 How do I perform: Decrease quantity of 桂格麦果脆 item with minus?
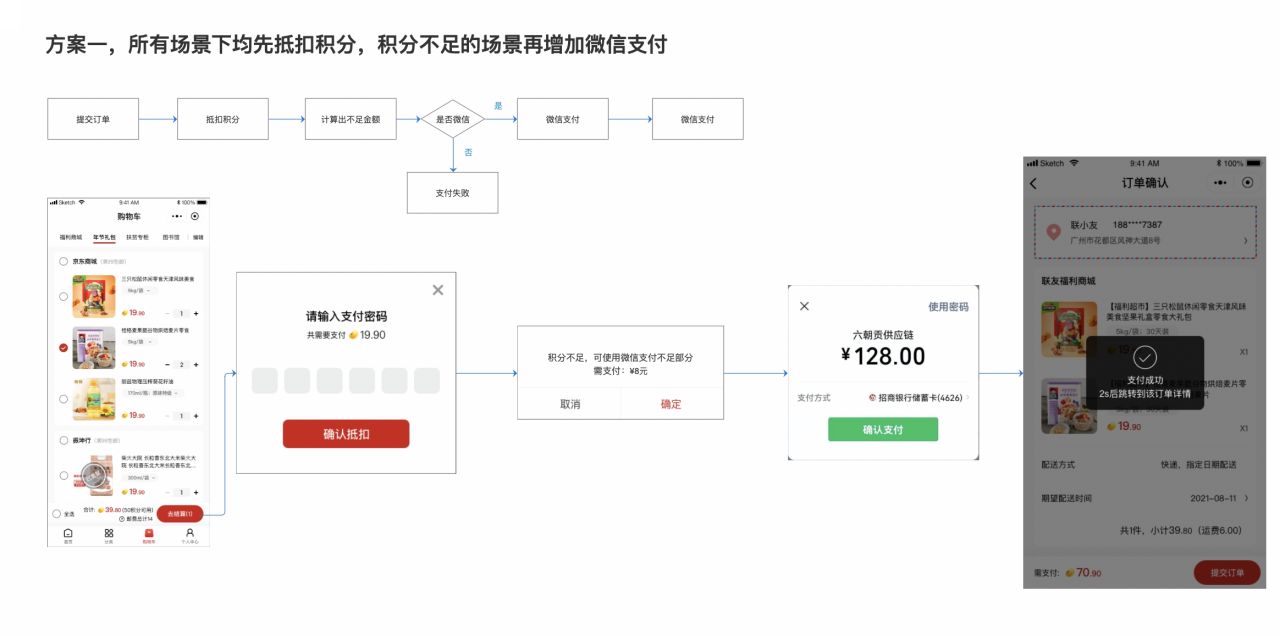tap(167, 364)
